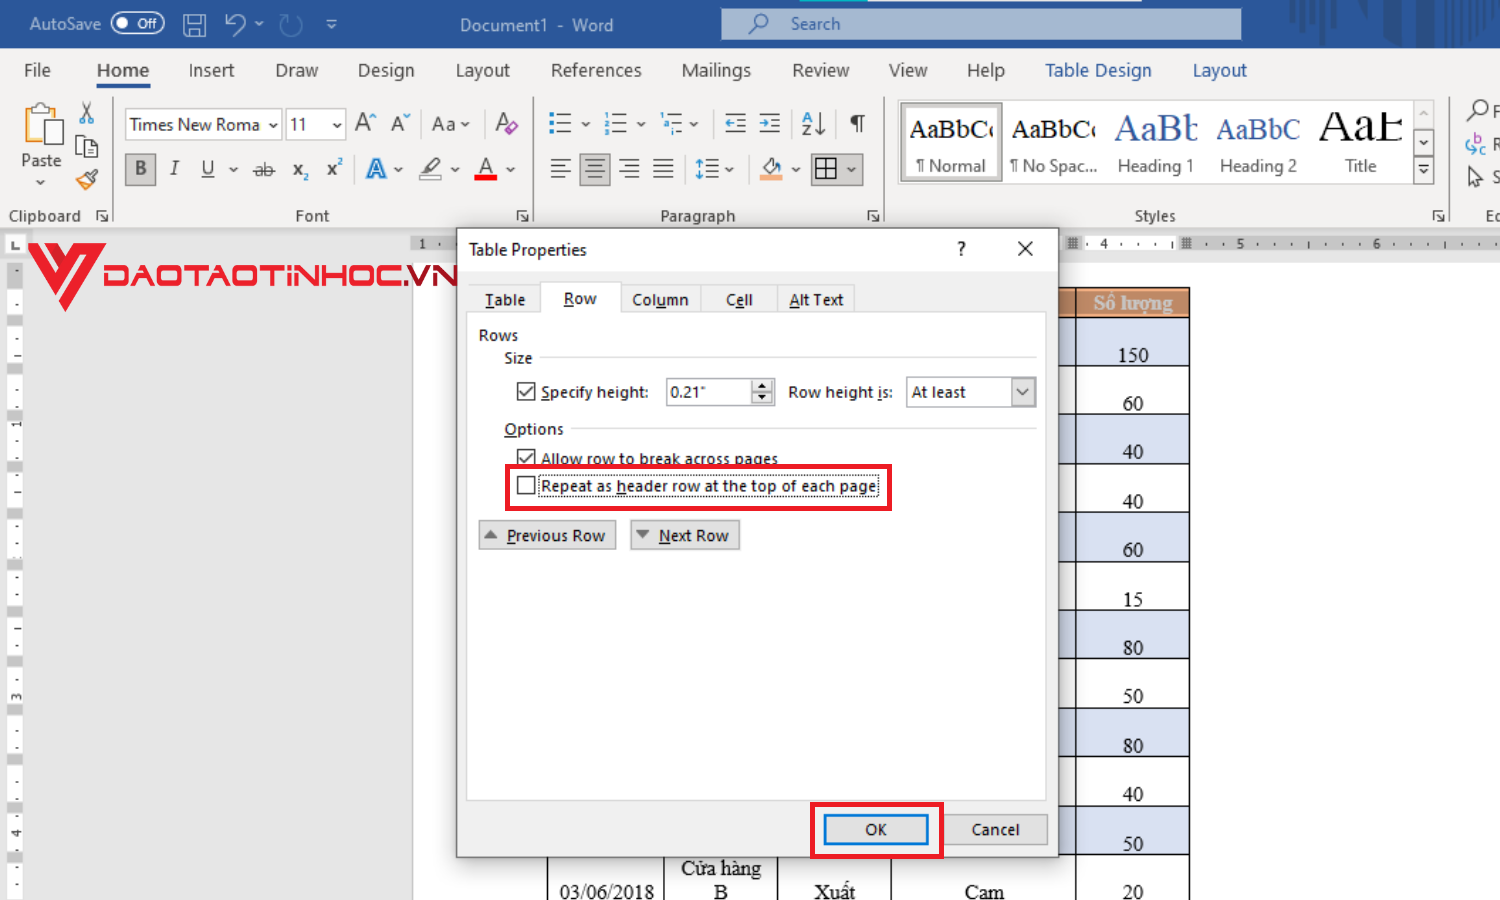Click the row height value field
1500x900 pixels.
click(708, 392)
